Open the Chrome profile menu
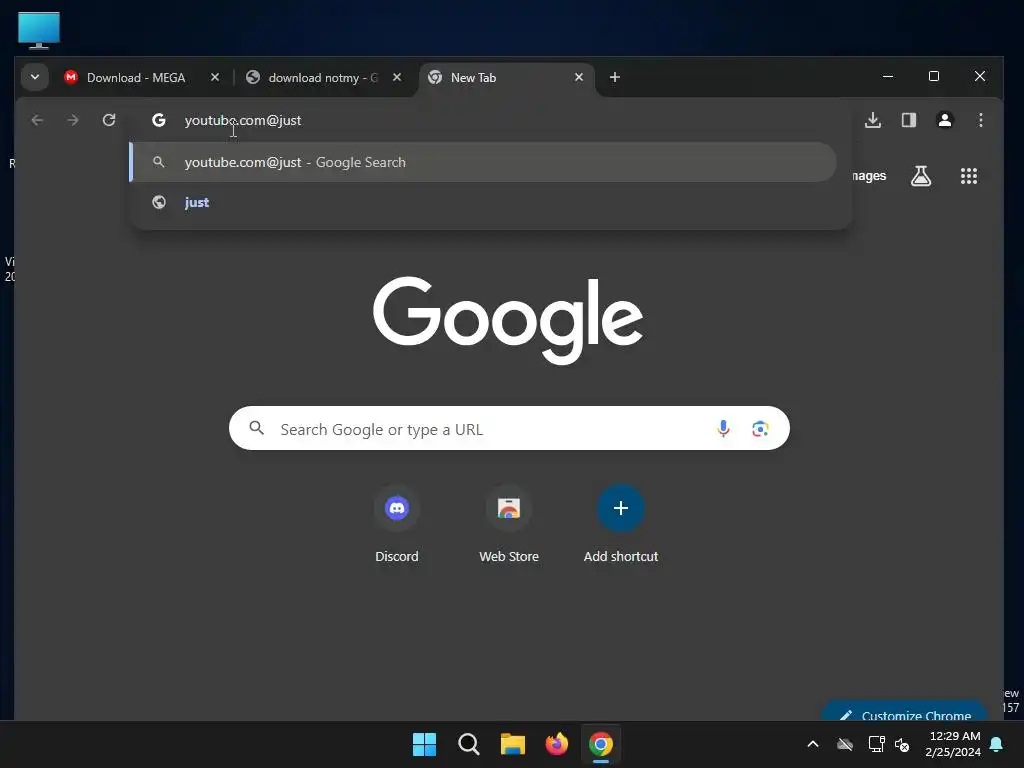 (945, 120)
